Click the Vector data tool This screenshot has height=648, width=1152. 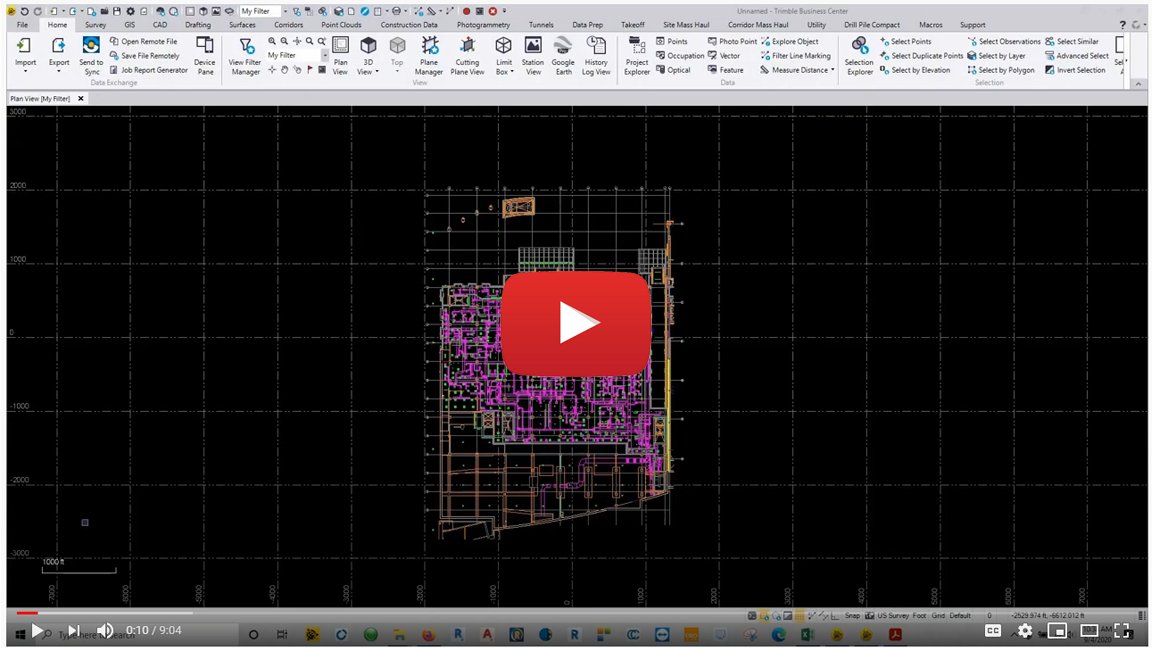(x=724, y=56)
